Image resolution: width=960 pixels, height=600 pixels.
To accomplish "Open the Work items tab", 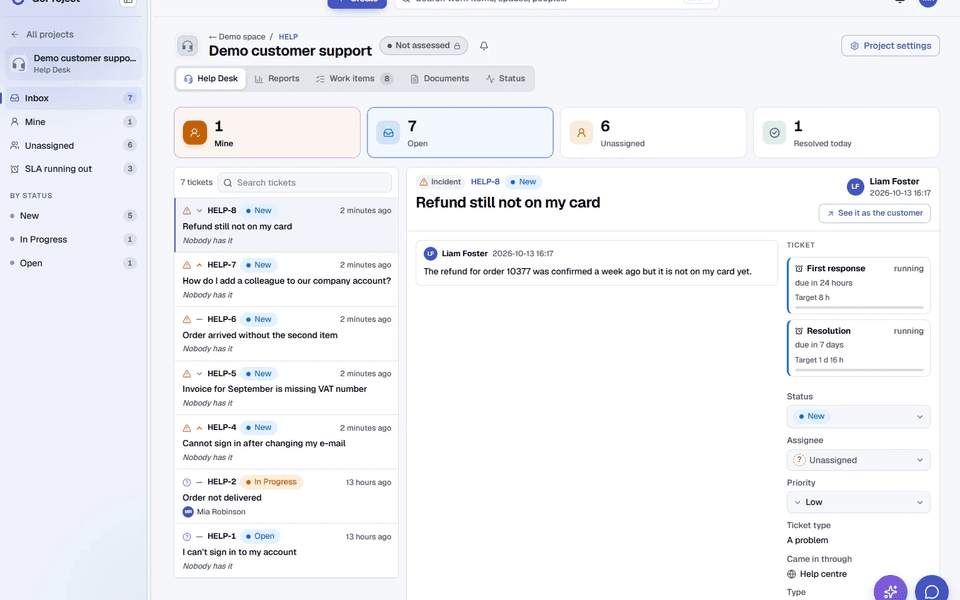I will pyautogui.click(x=354, y=78).
